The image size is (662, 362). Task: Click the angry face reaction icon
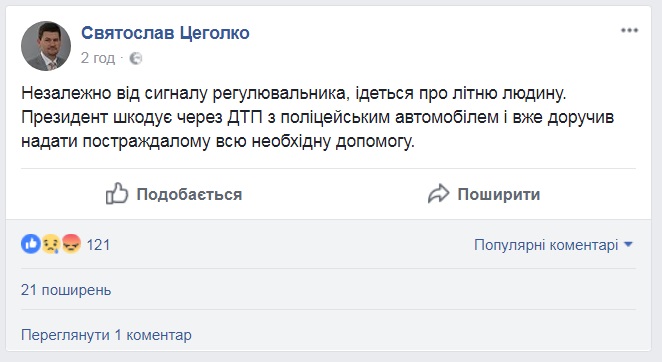71,244
